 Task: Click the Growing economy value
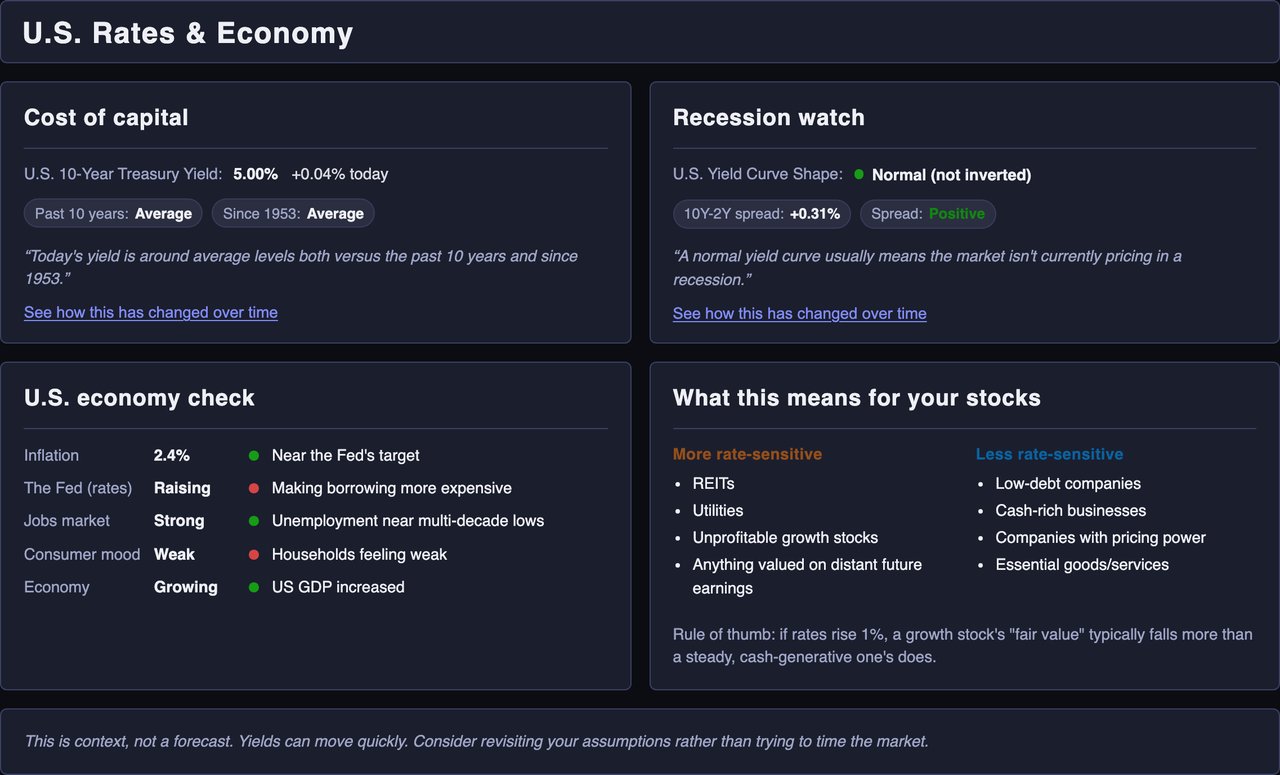tap(186, 587)
